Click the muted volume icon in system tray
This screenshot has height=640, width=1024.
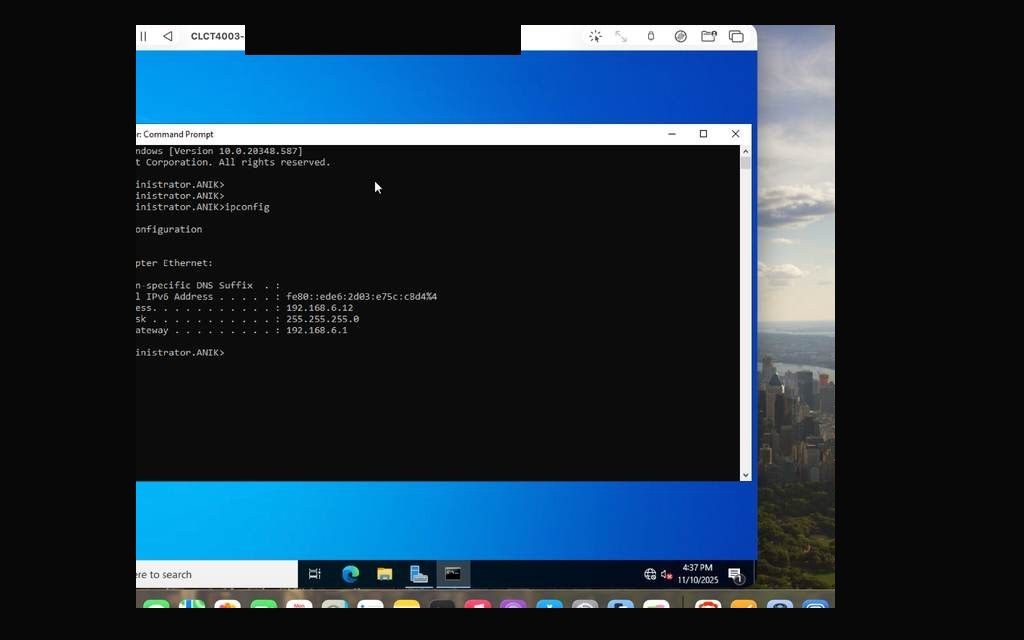tap(666, 574)
